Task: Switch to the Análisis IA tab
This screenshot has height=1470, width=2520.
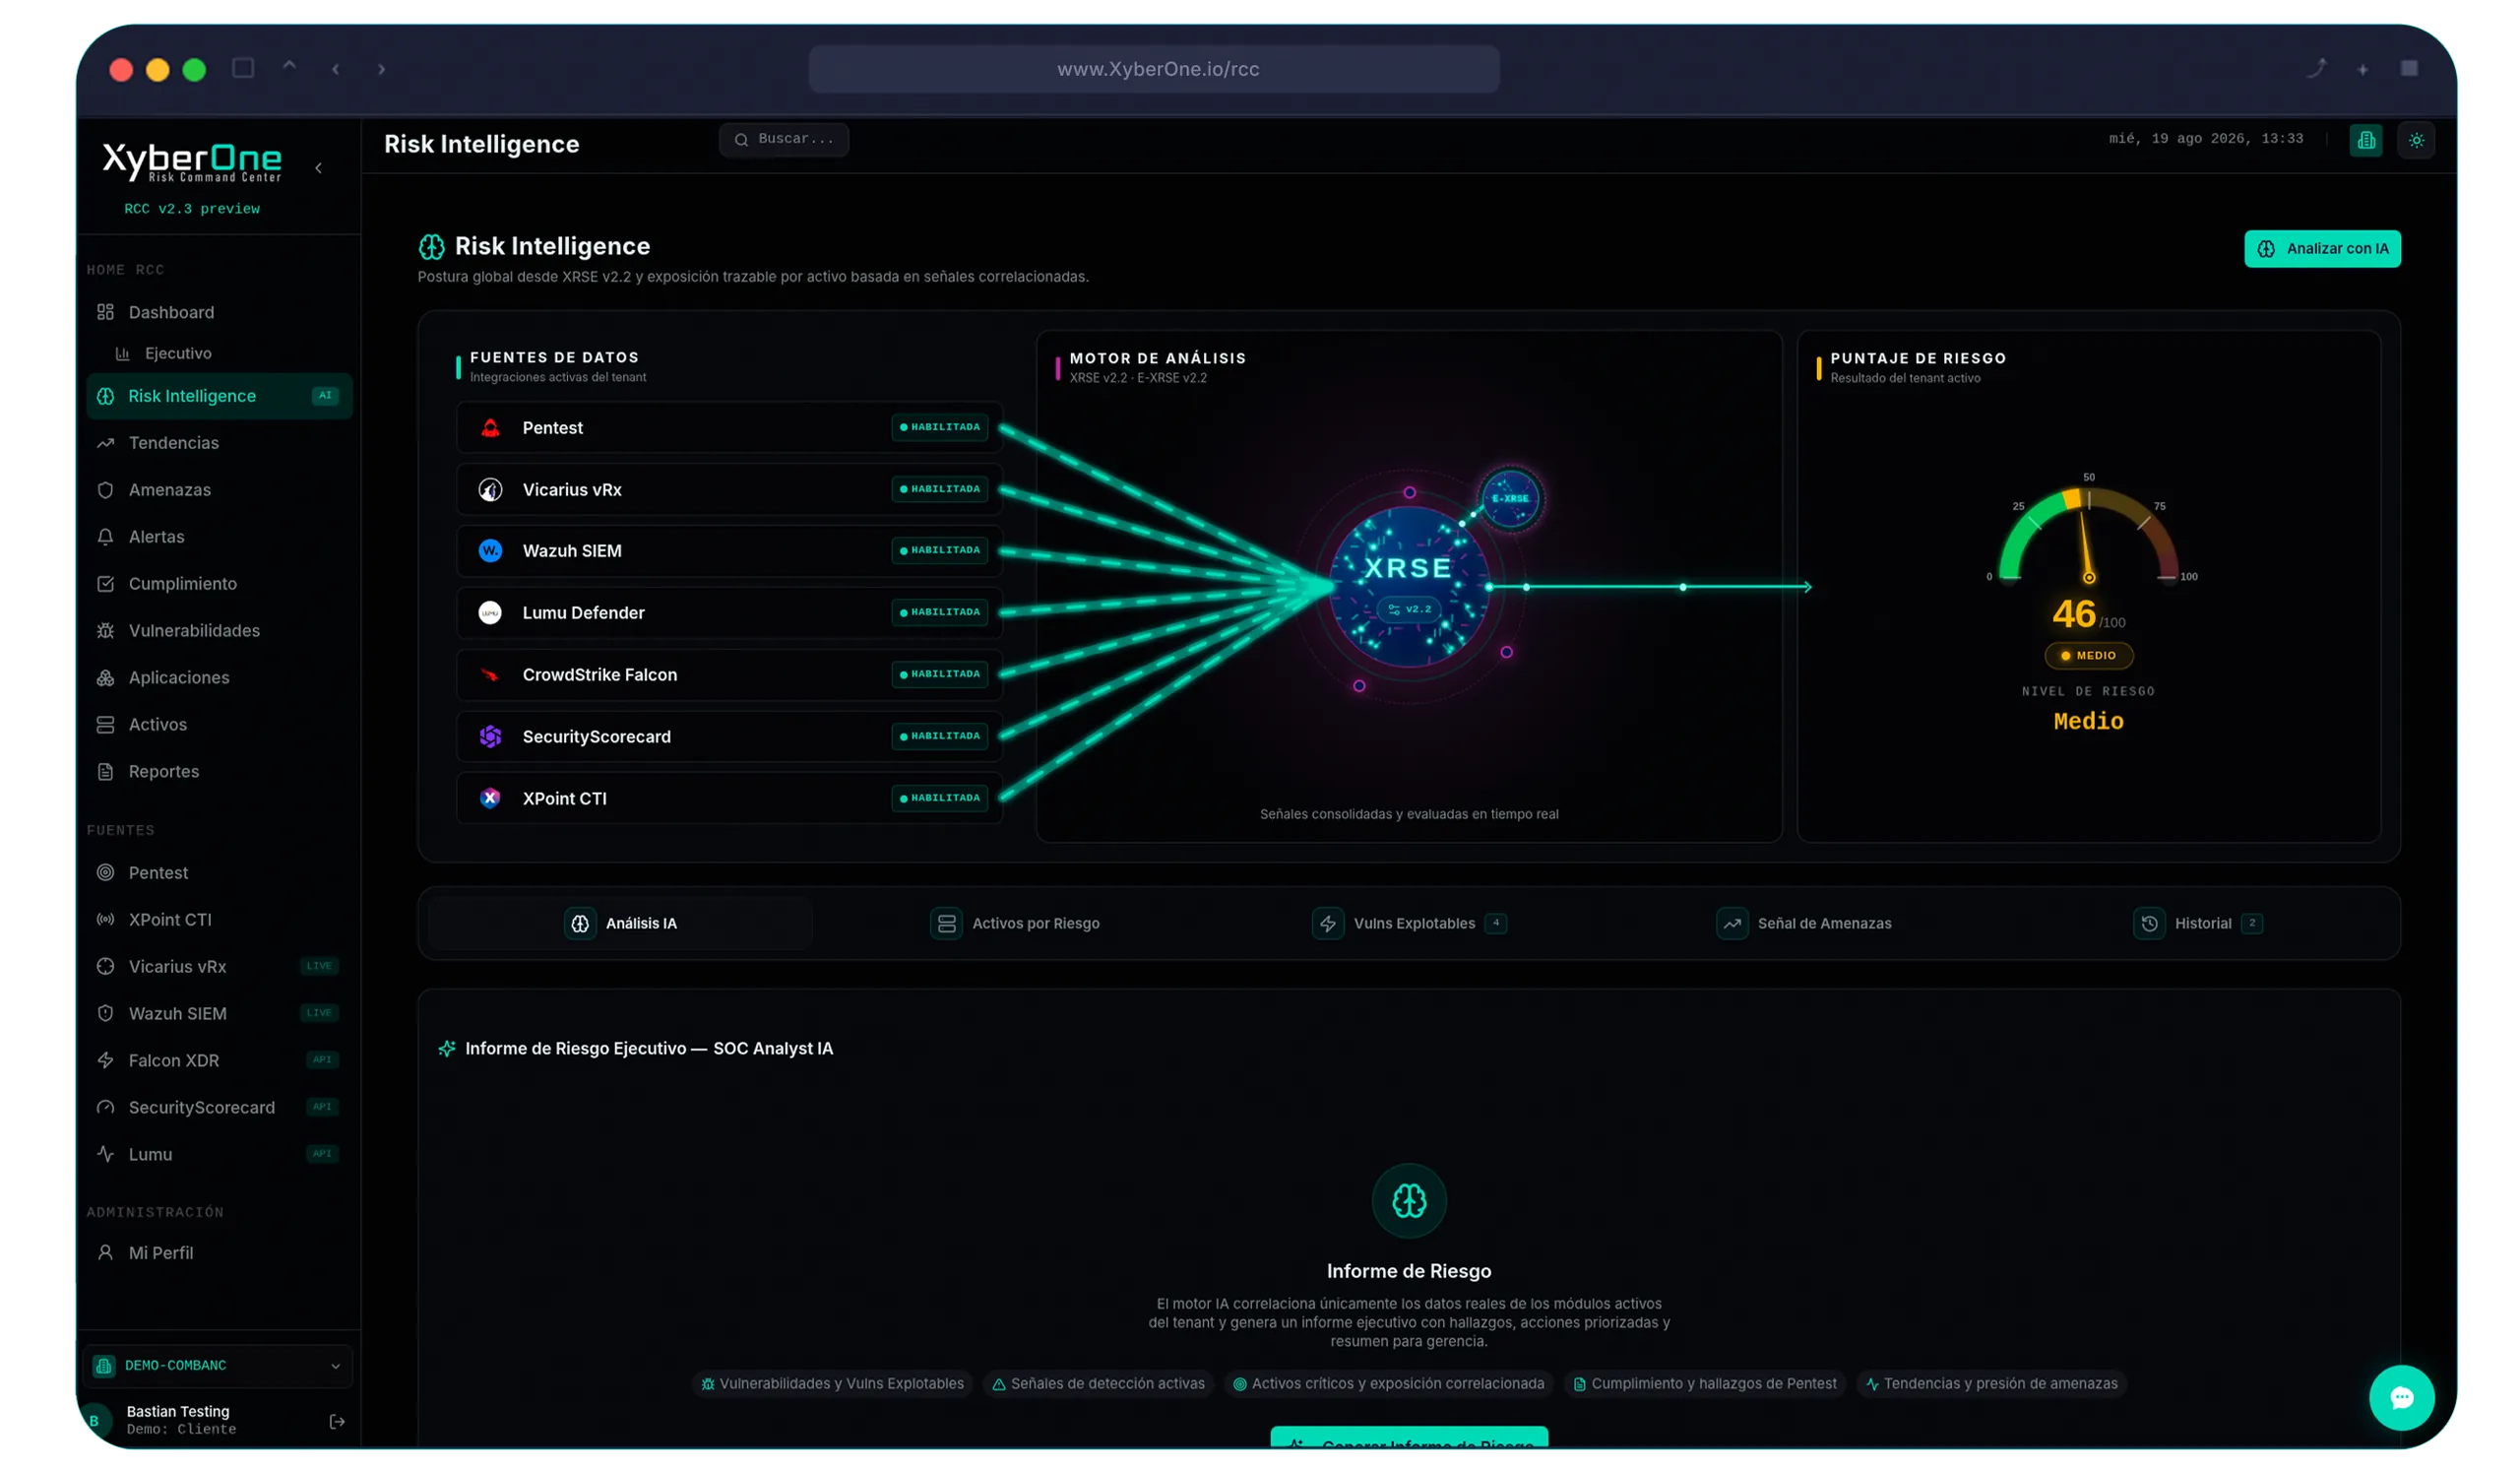Action: (621, 924)
